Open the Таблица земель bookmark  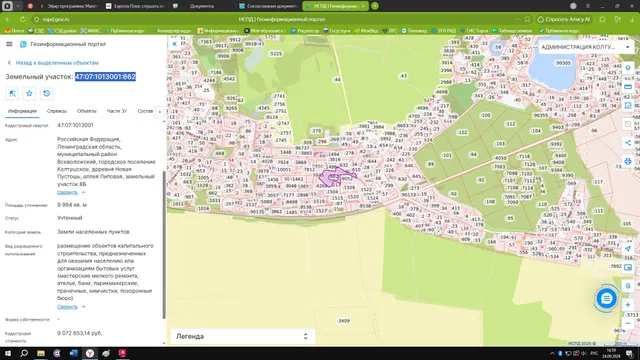[x=512, y=31]
